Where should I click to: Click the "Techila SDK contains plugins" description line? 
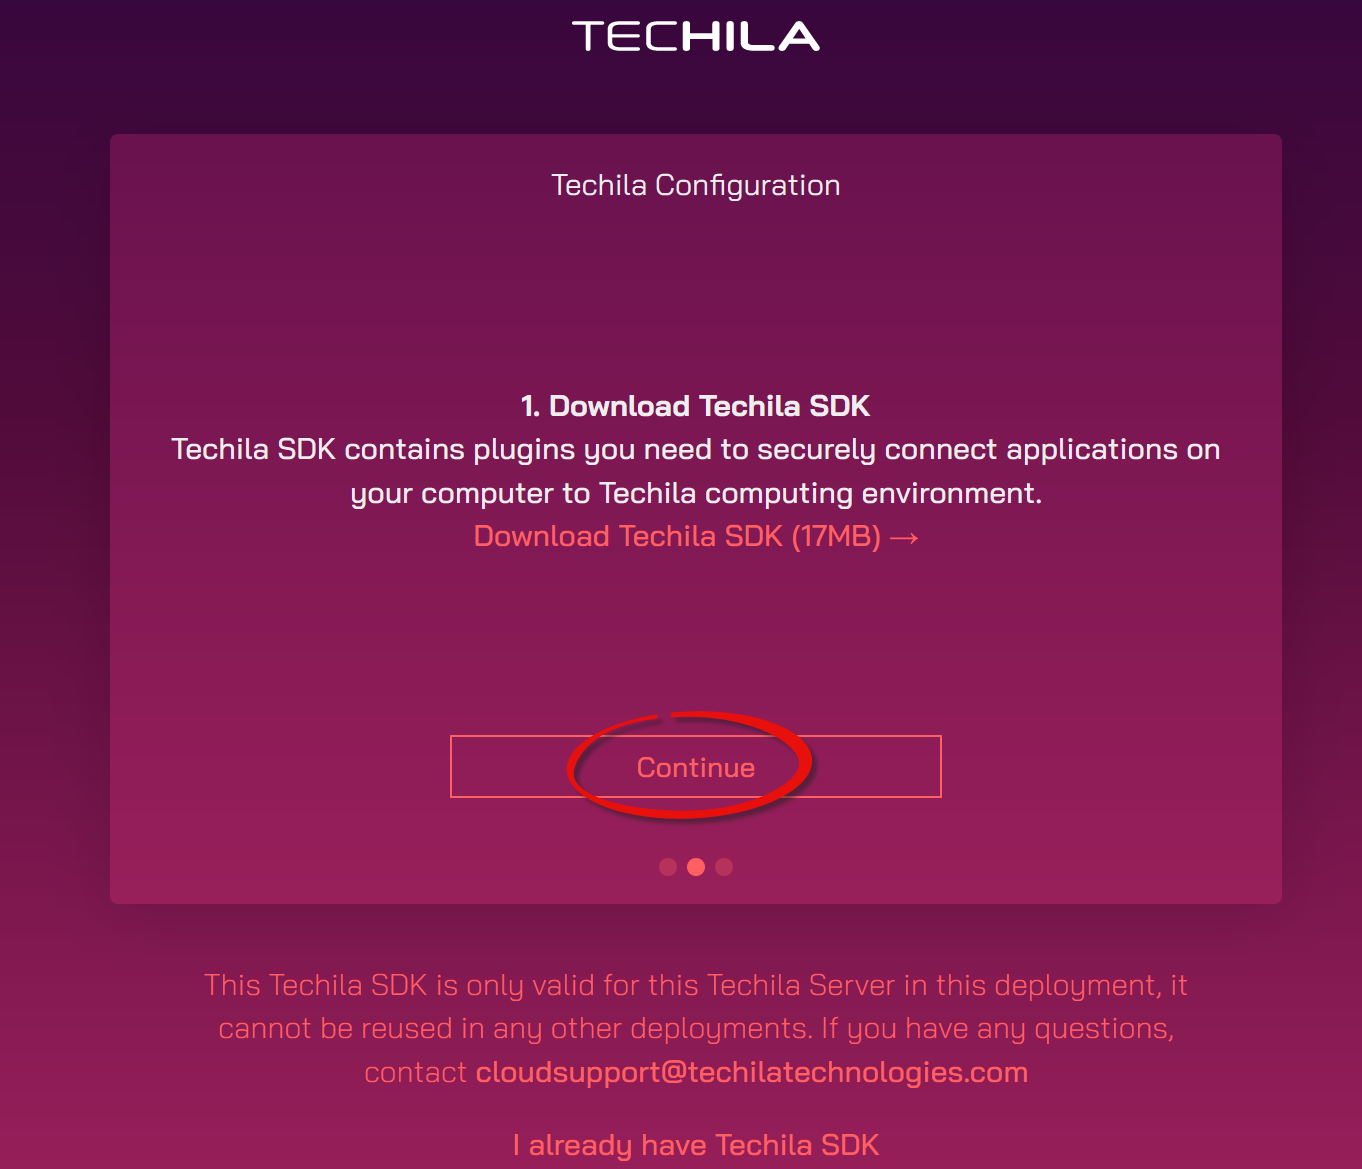click(695, 450)
